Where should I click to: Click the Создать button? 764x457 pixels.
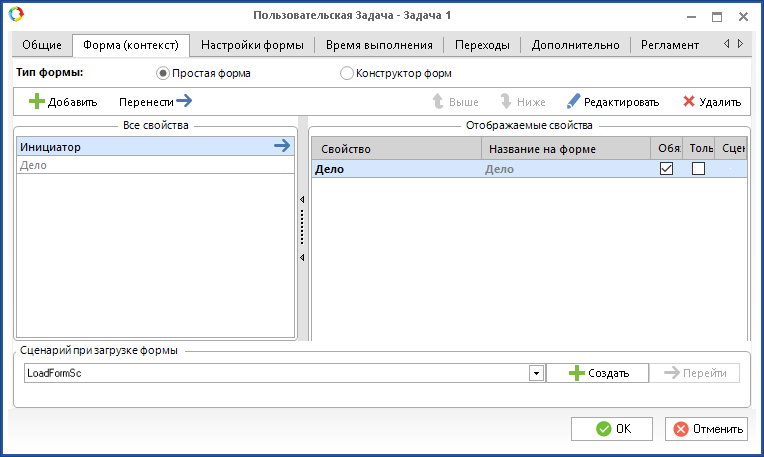(597, 373)
